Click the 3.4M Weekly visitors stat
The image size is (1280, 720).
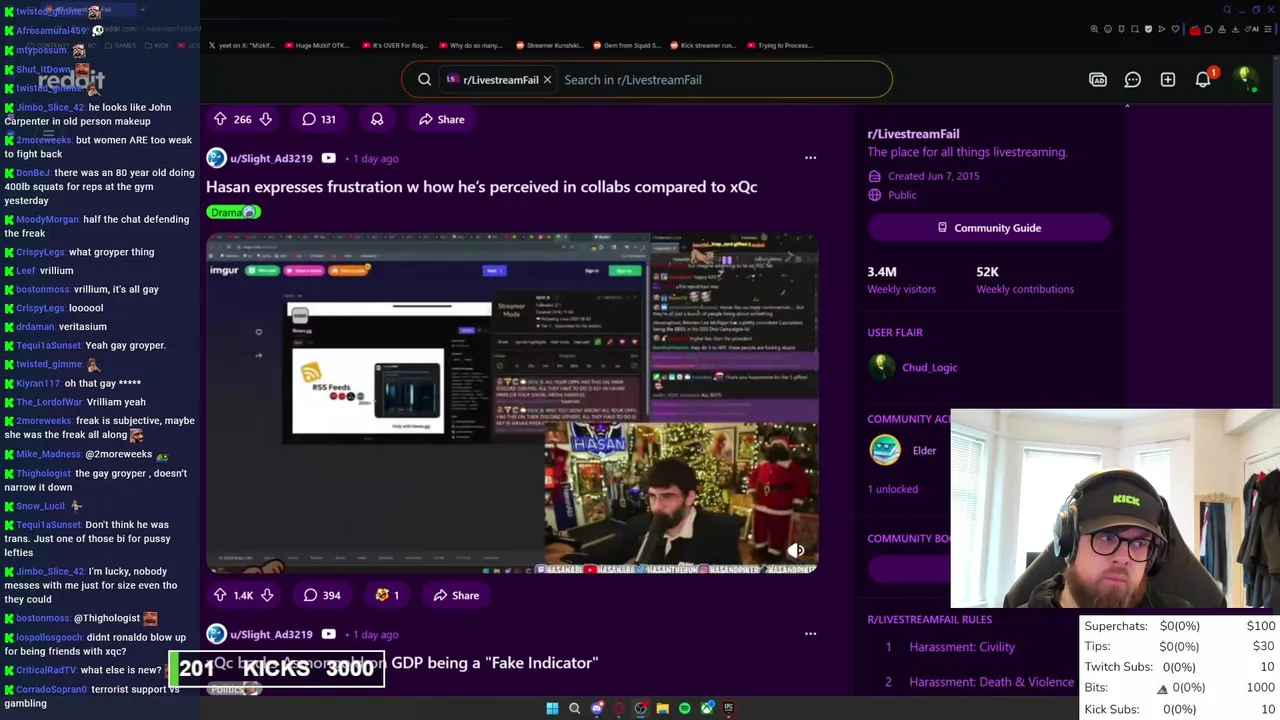pos(901,279)
